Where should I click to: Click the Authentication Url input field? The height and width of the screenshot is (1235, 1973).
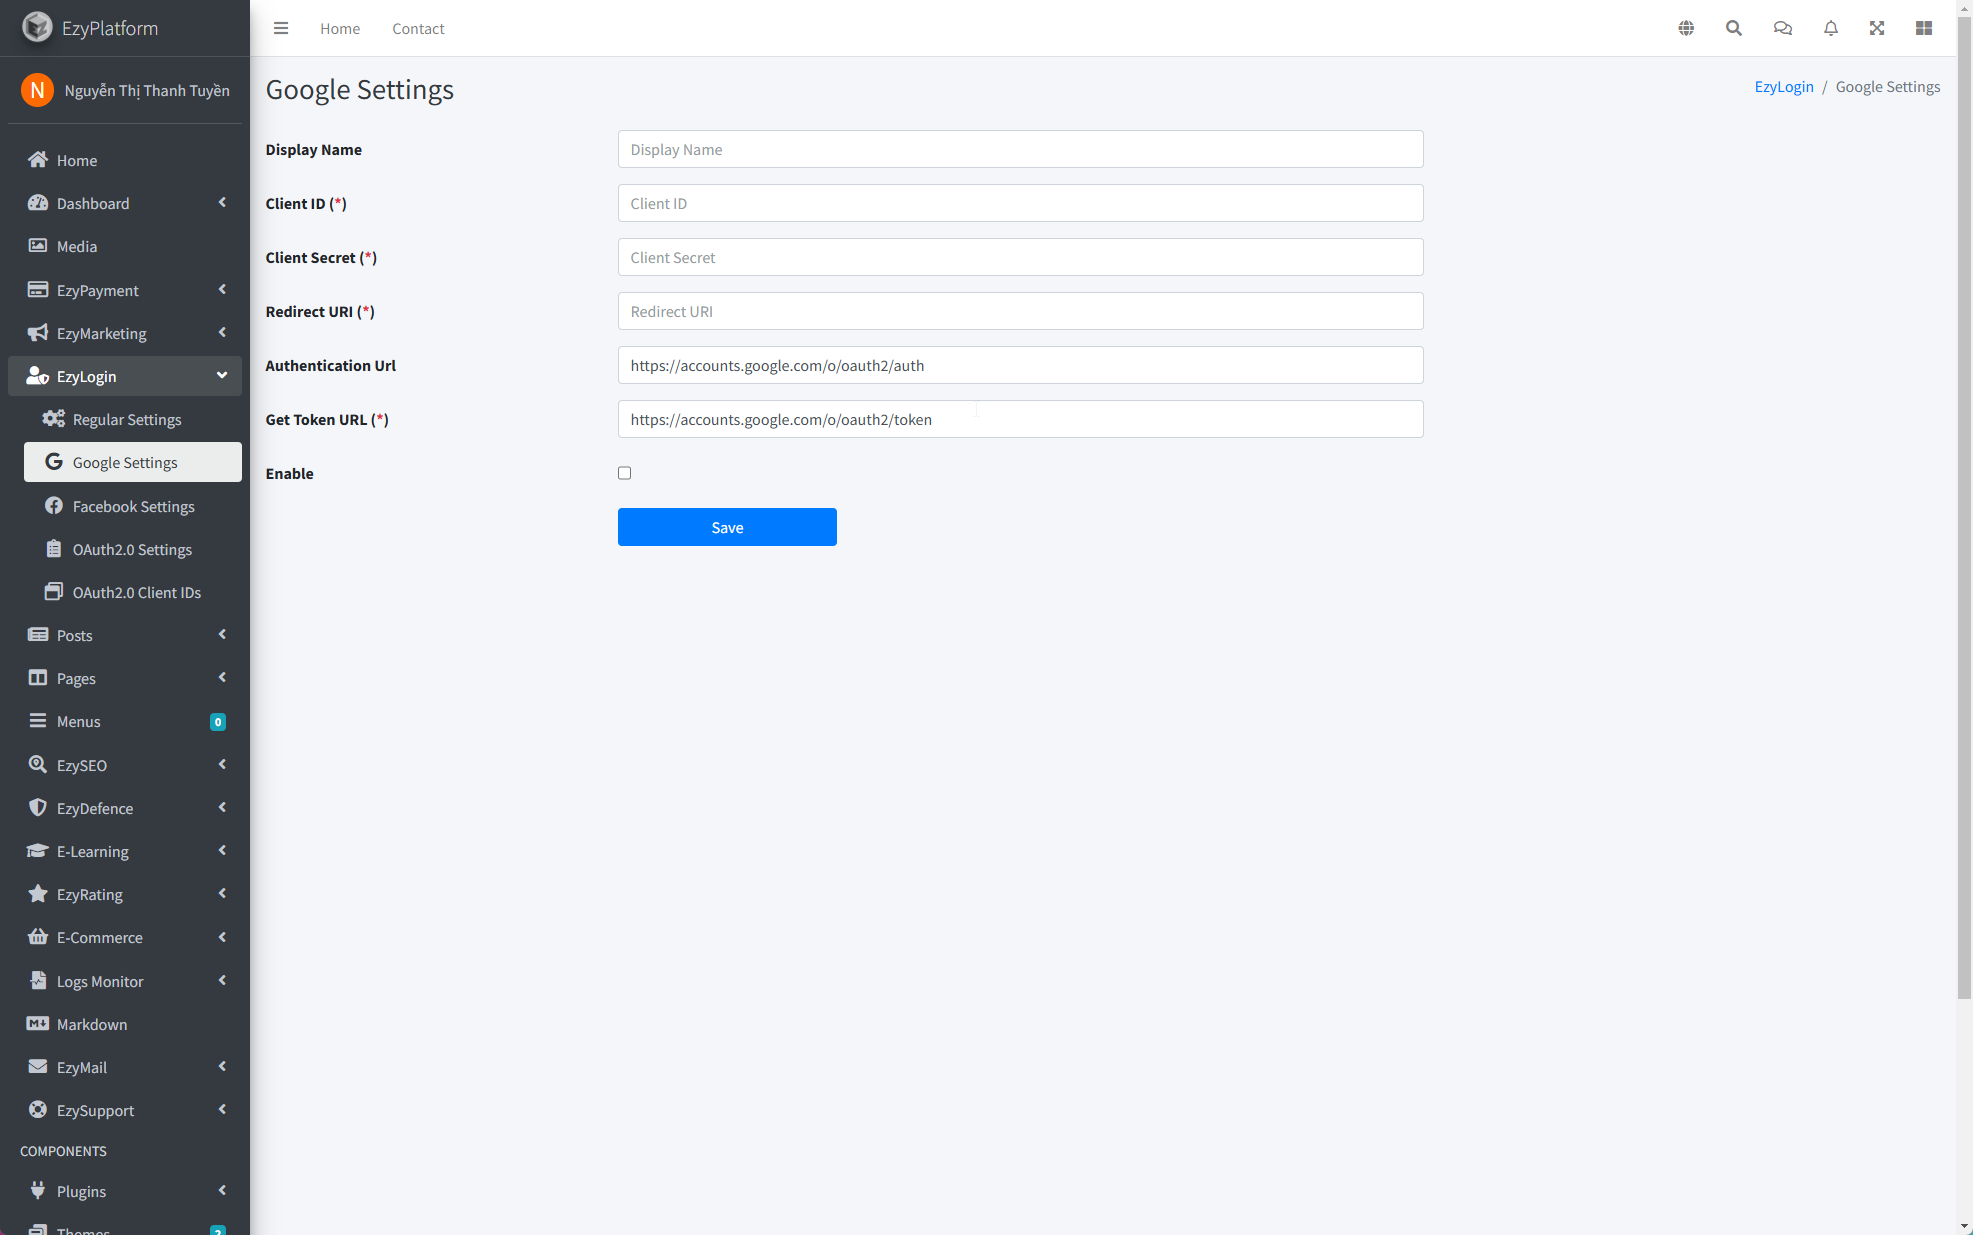pyautogui.click(x=1020, y=365)
